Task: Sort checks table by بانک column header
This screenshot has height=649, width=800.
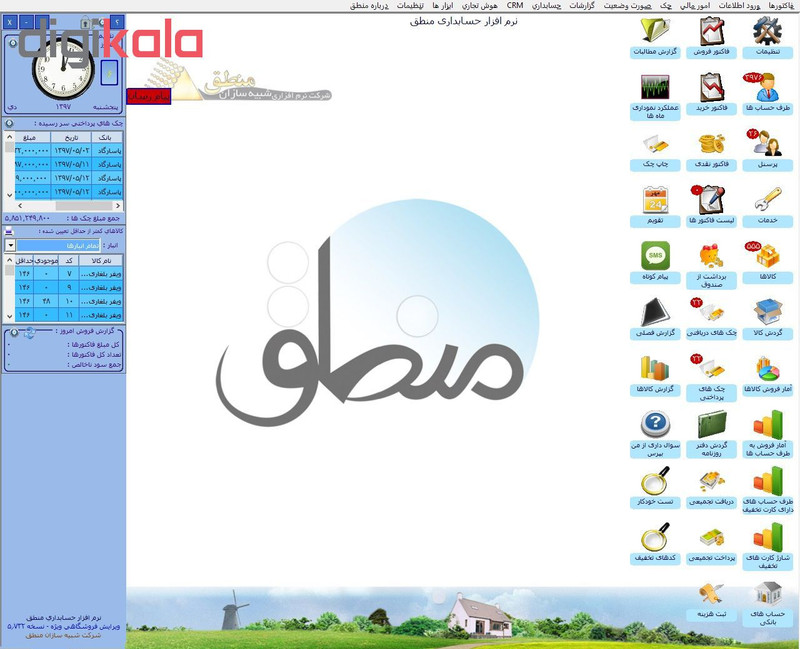Action: point(107,137)
